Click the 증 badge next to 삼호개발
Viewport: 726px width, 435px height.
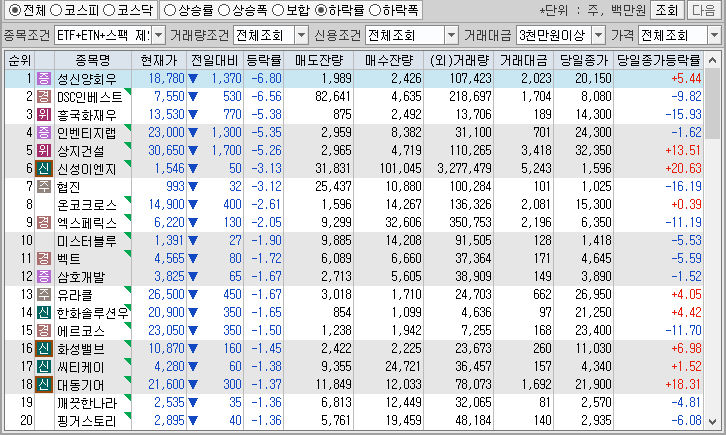pos(44,277)
